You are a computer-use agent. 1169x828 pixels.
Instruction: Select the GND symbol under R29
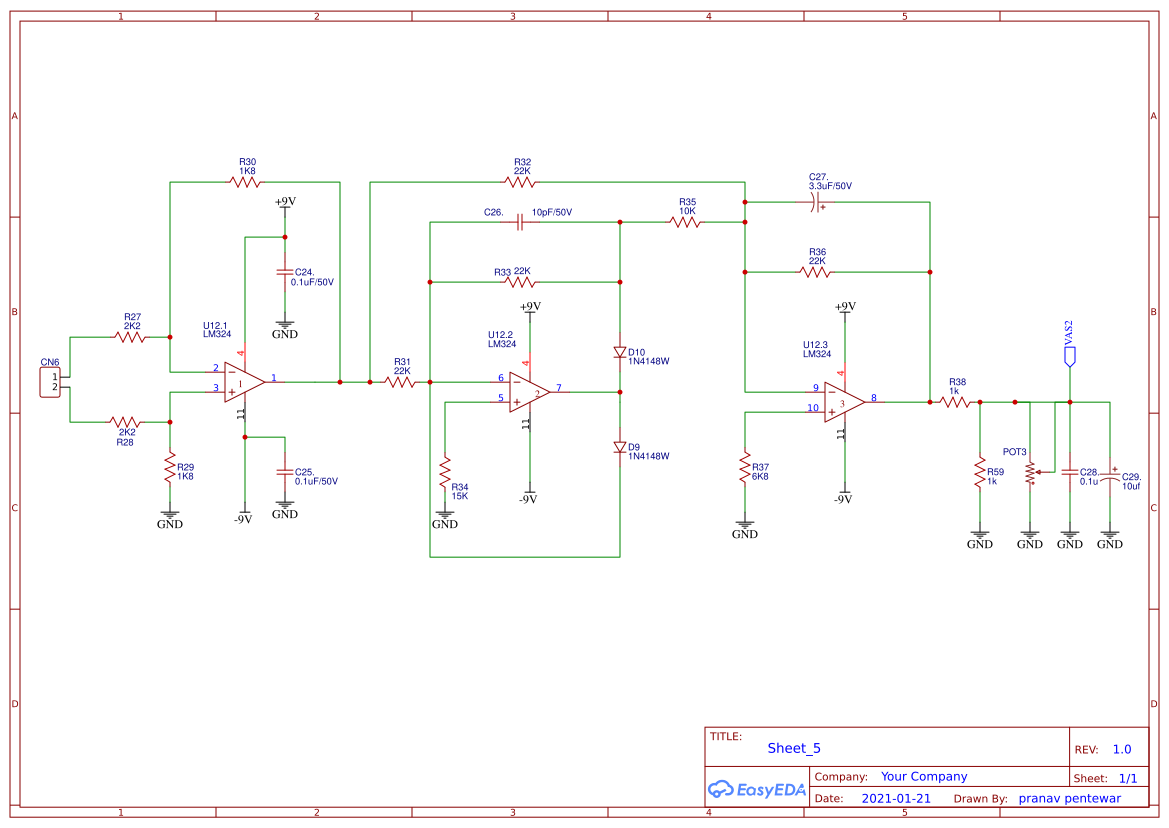pos(170,519)
